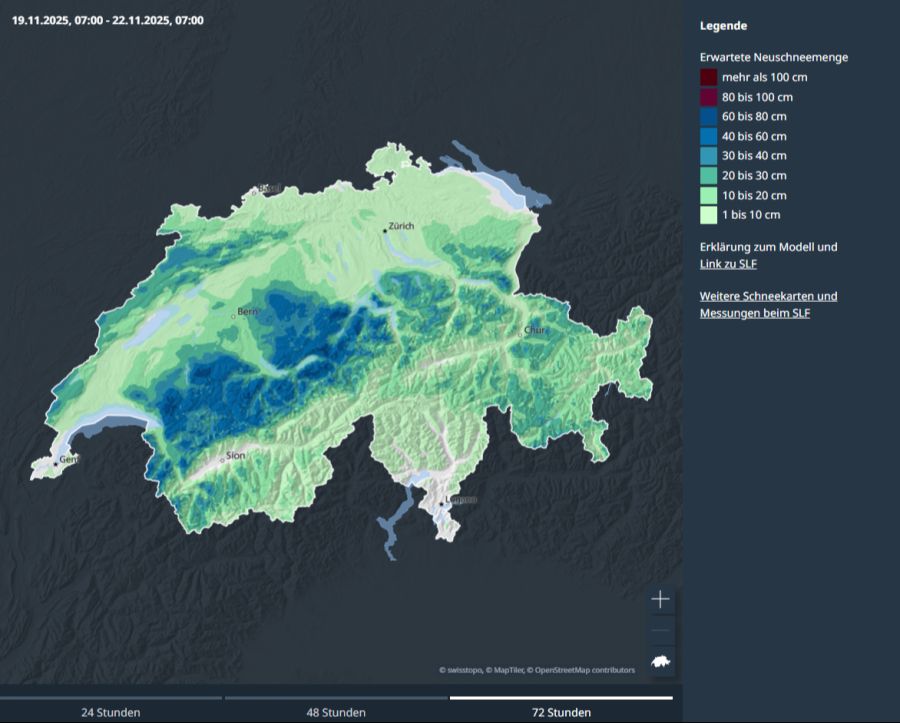900x723 pixels.
Task: Open the 72 Stunden tab
Action: pos(560,711)
